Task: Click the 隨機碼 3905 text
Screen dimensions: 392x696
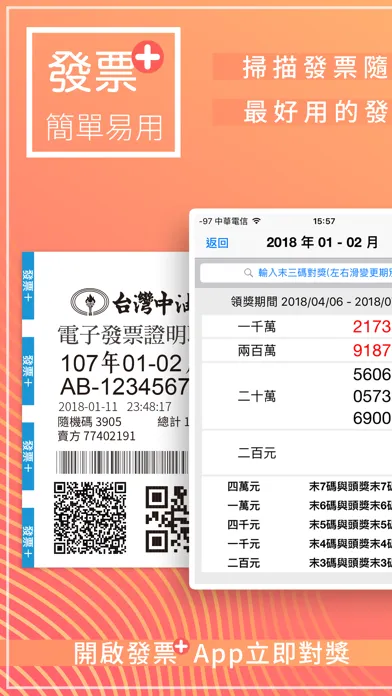Action: 89,421
